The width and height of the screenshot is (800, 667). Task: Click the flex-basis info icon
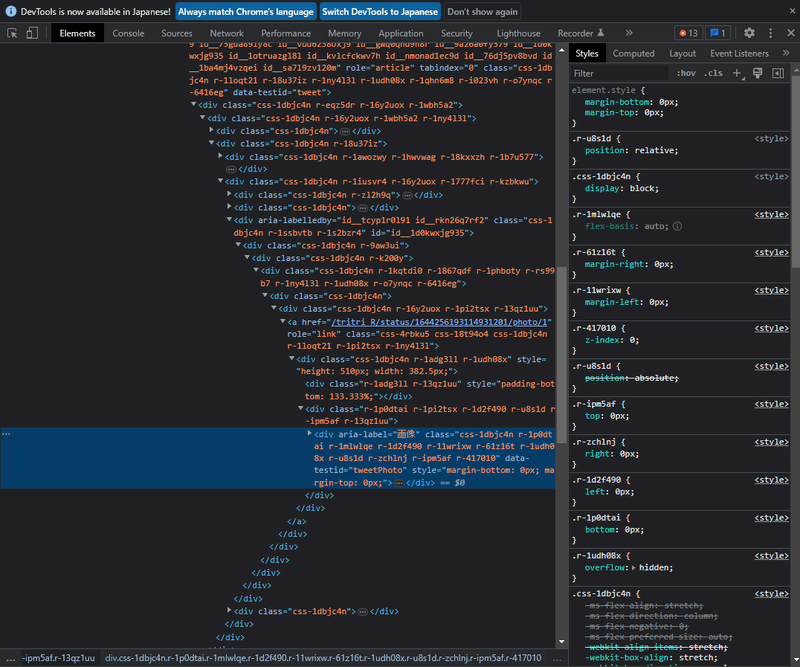(678, 226)
